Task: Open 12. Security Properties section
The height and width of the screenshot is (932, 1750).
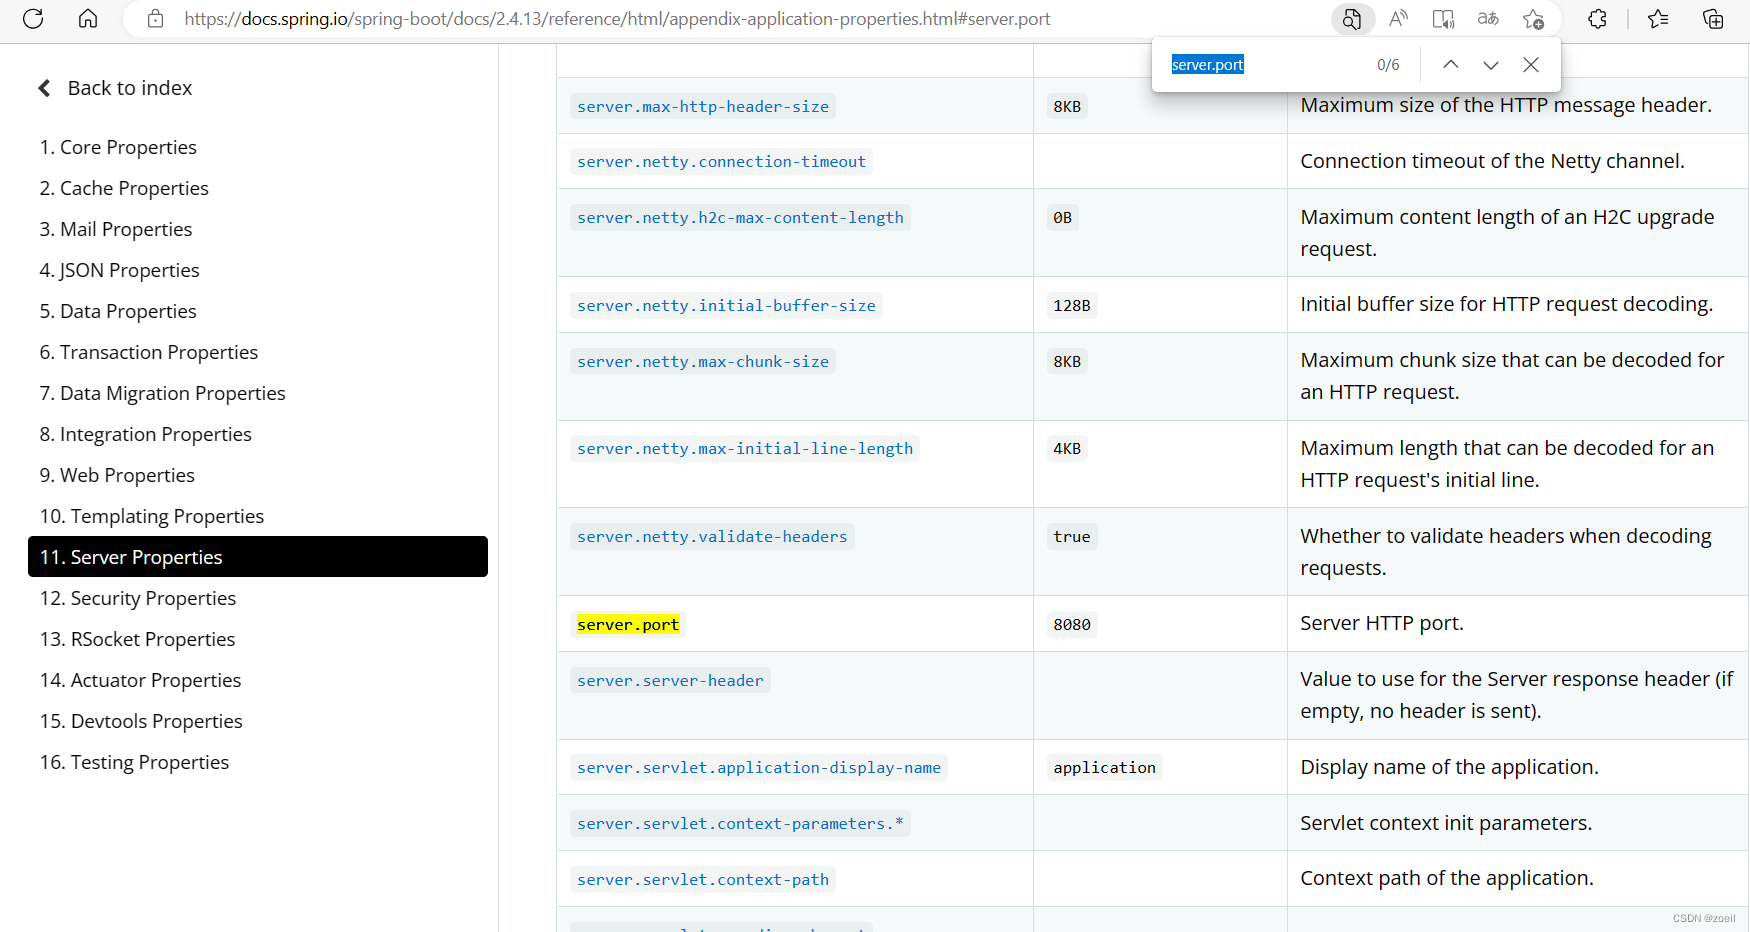Action: click(x=137, y=598)
